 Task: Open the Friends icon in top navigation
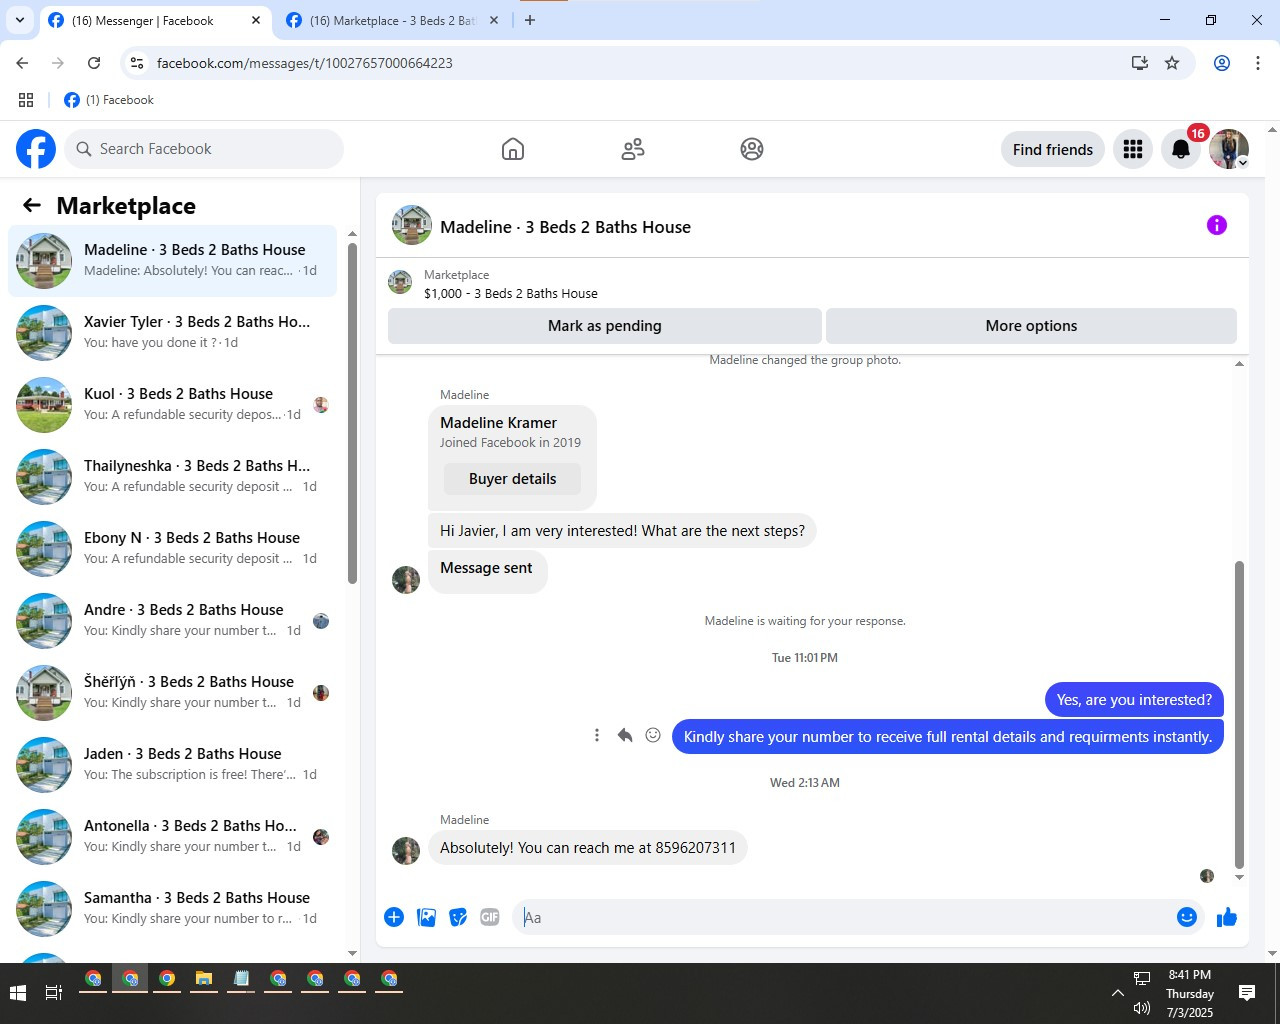(x=633, y=149)
